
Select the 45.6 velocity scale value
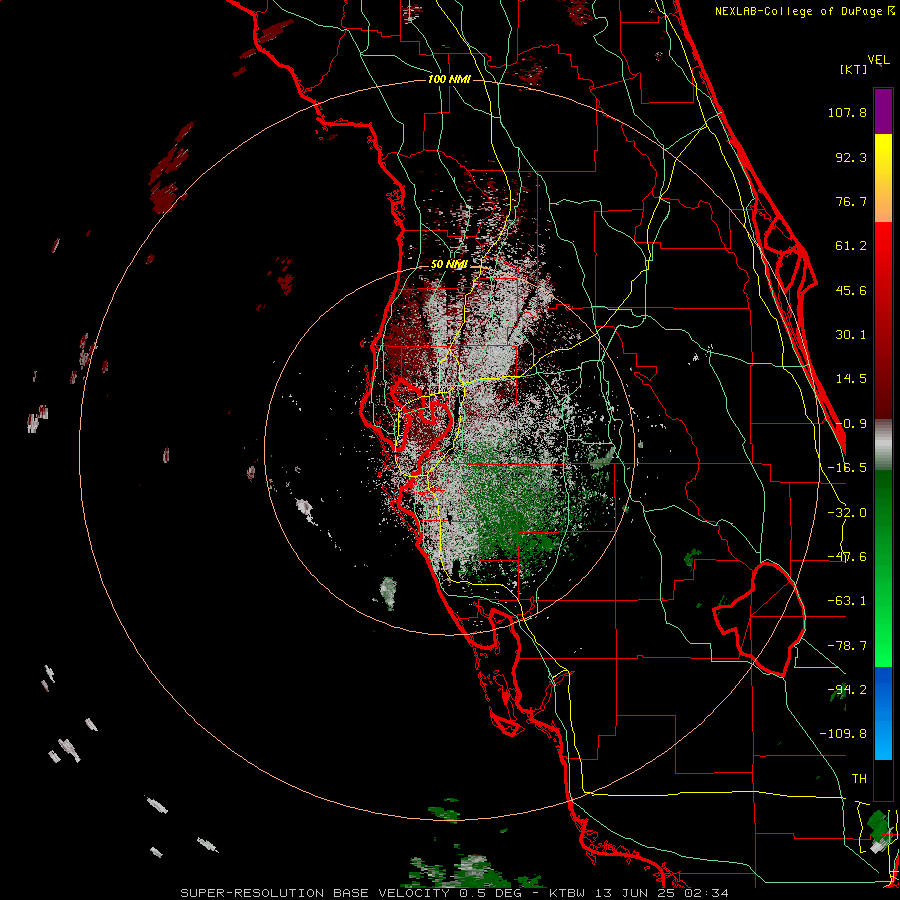point(851,290)
